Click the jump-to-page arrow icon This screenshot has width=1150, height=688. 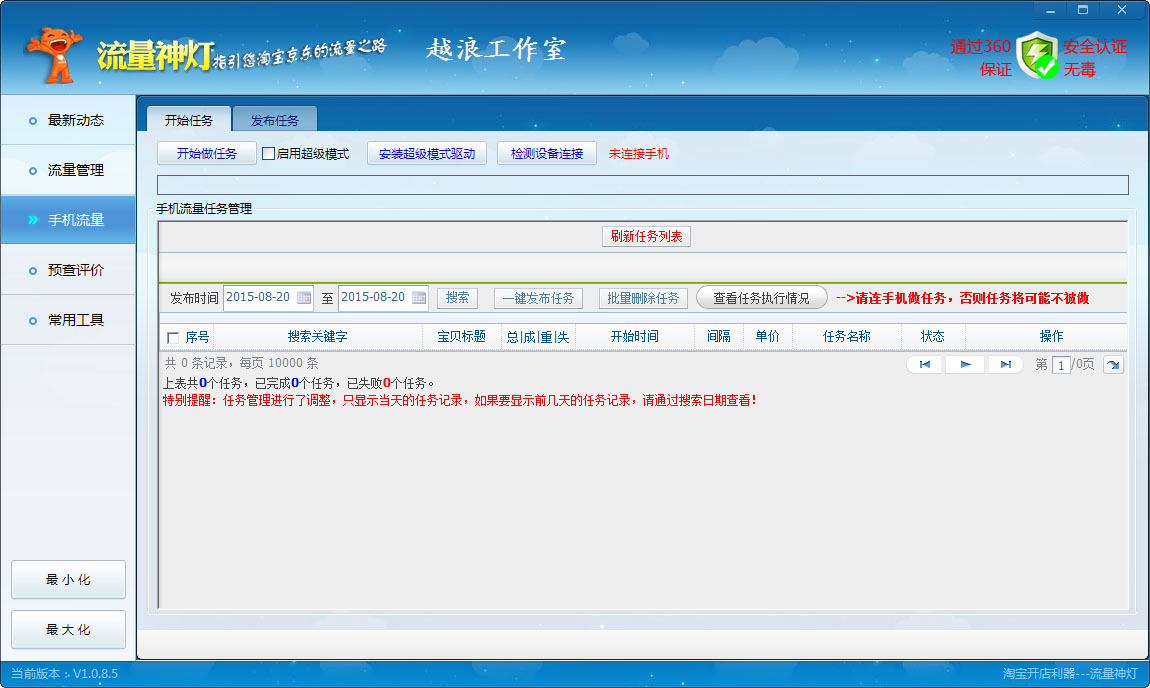point(1113,365)
